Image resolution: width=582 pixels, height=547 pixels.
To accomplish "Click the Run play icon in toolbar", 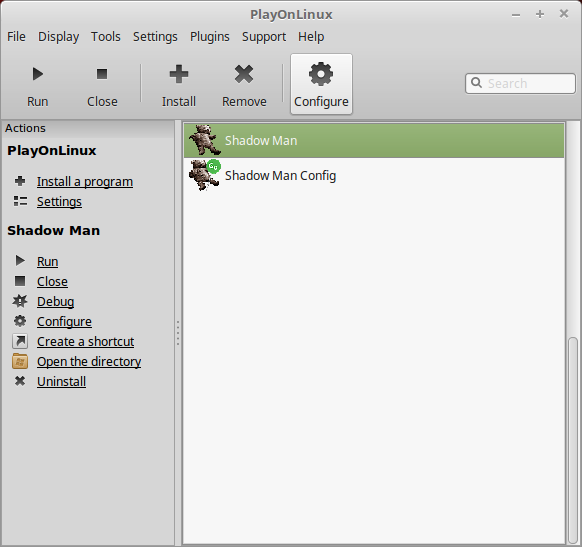I will (37, 74).
